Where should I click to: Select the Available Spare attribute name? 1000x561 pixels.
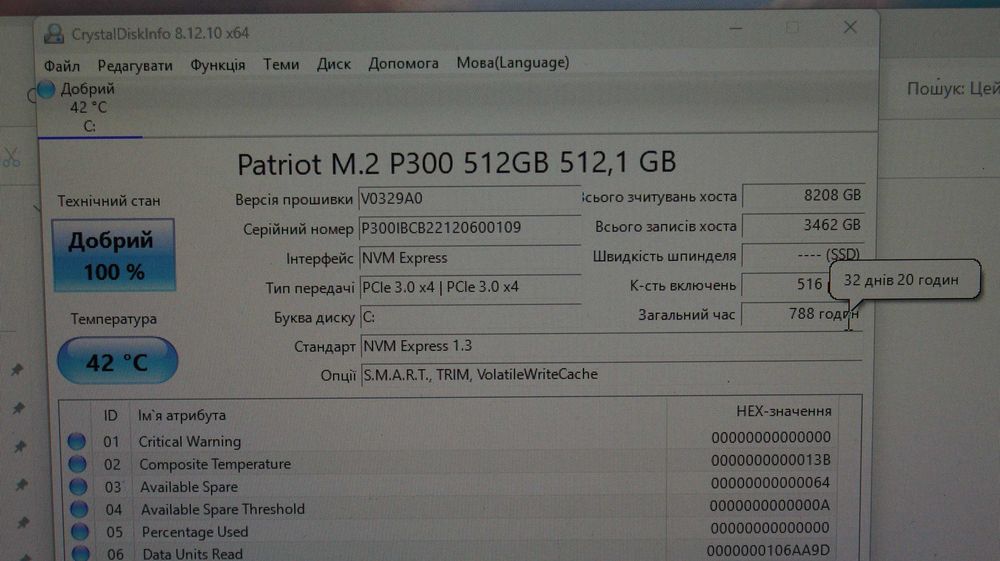189,487
